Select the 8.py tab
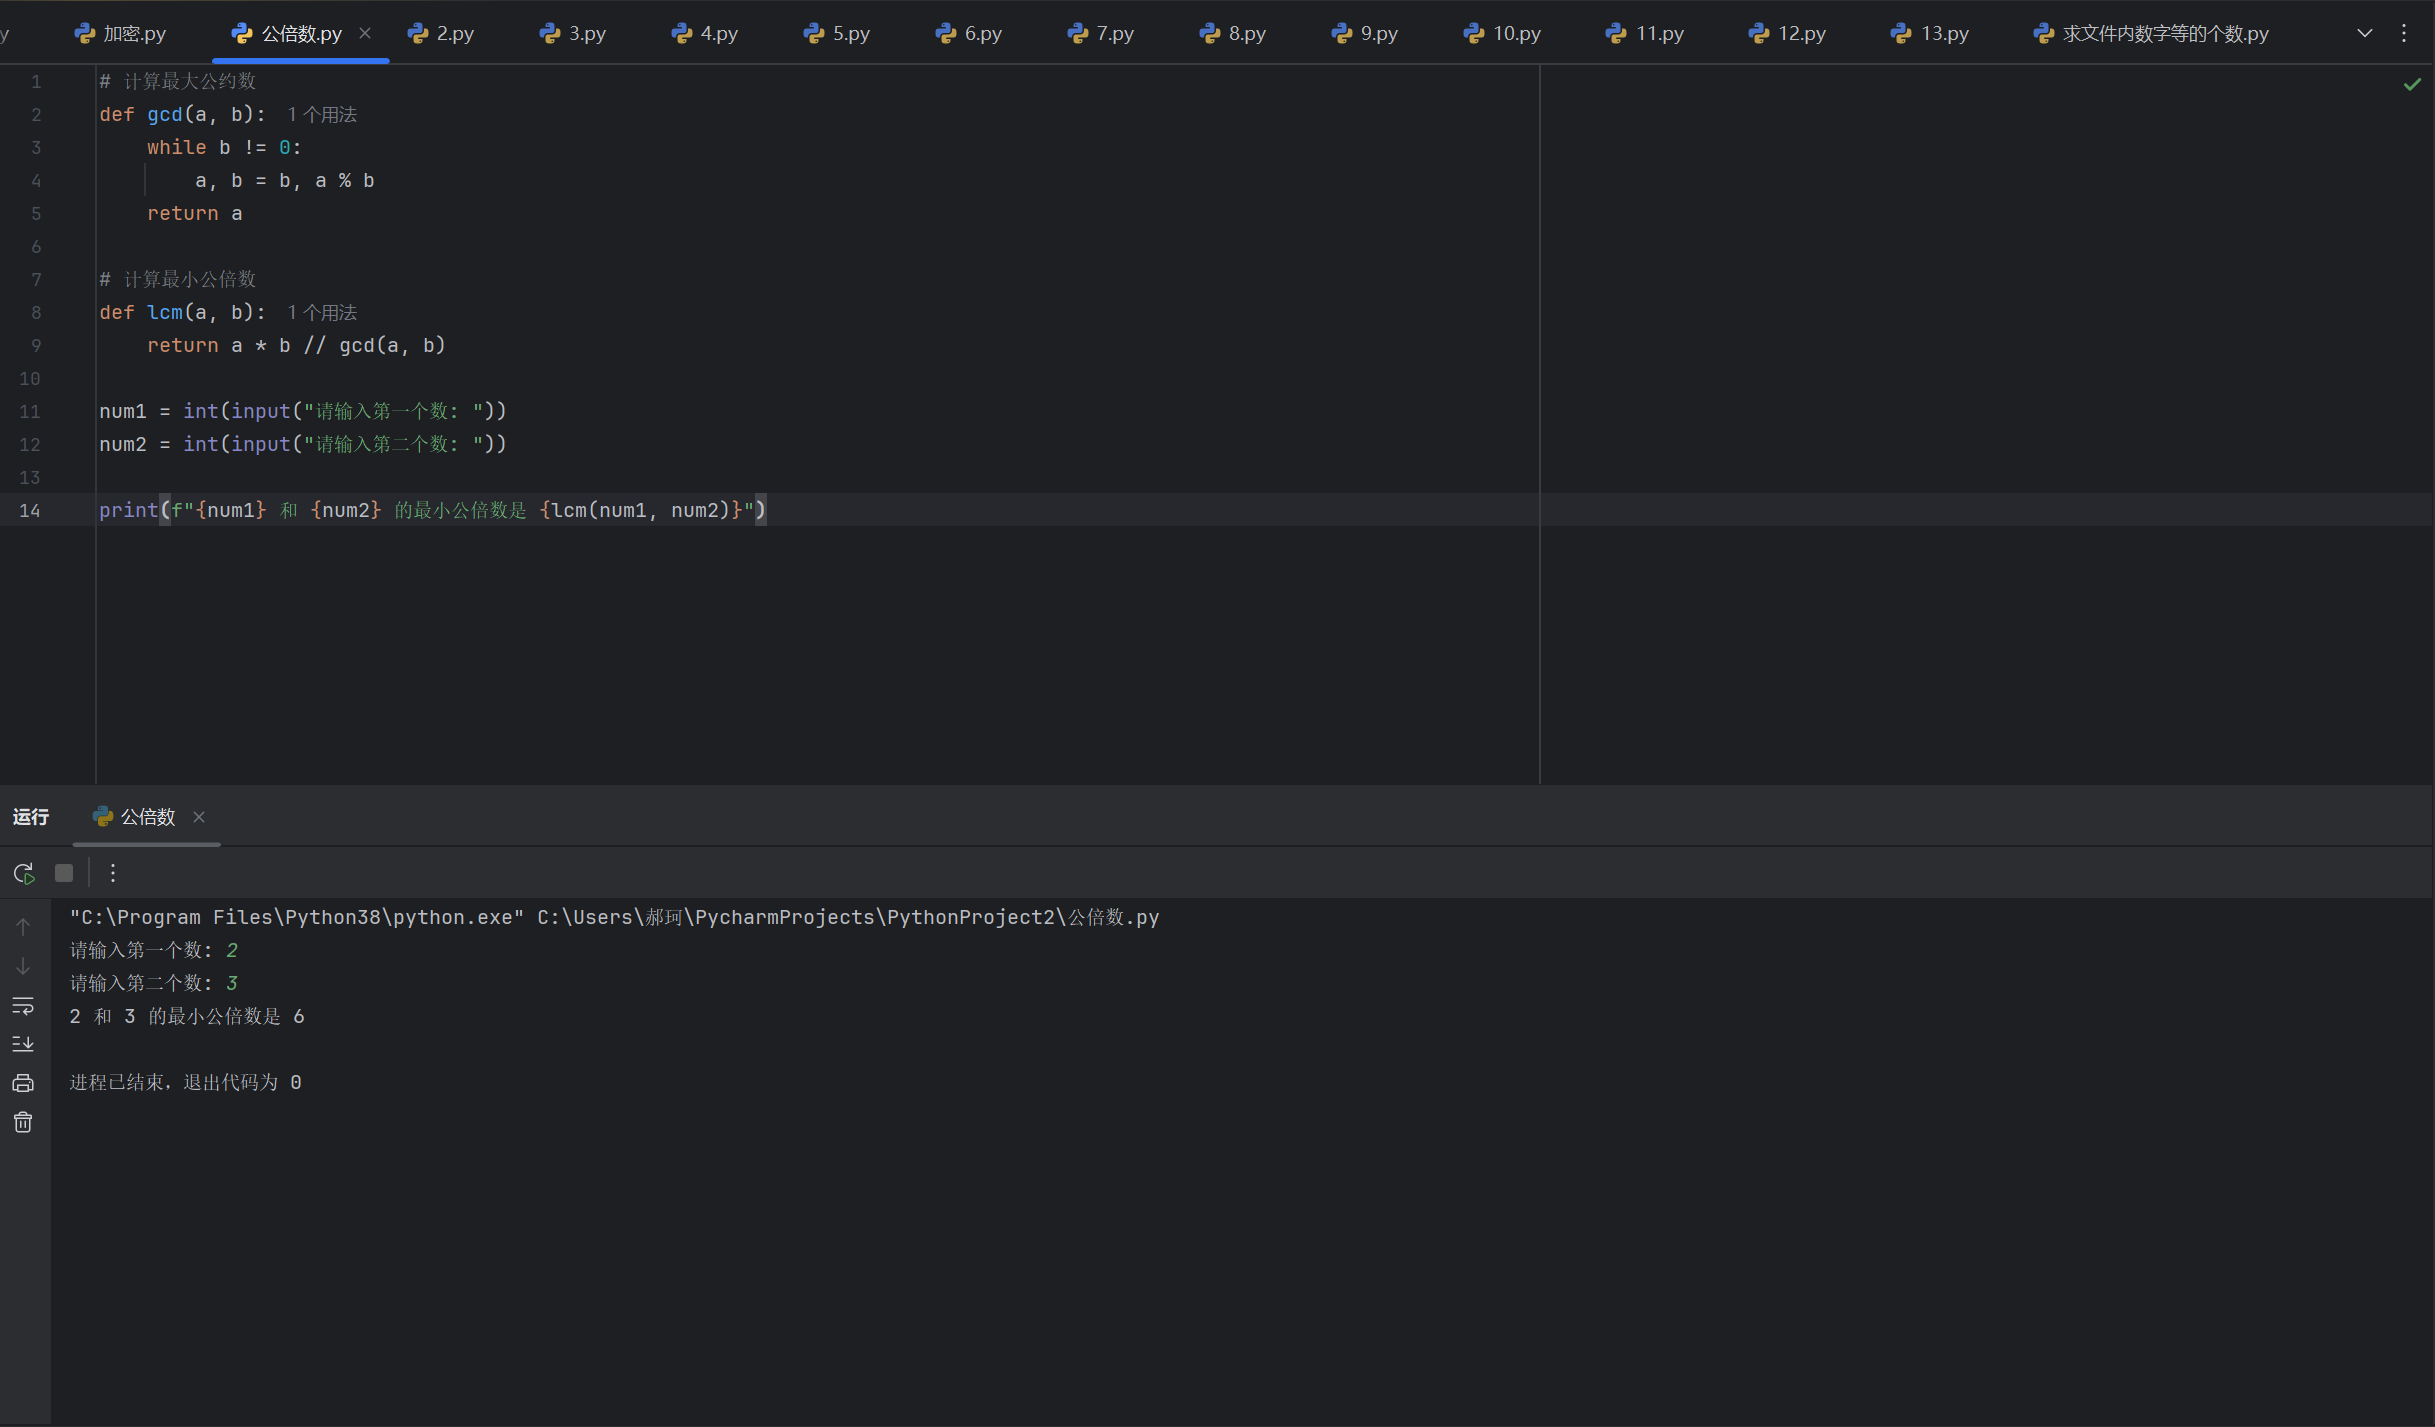 (1233, 33)
